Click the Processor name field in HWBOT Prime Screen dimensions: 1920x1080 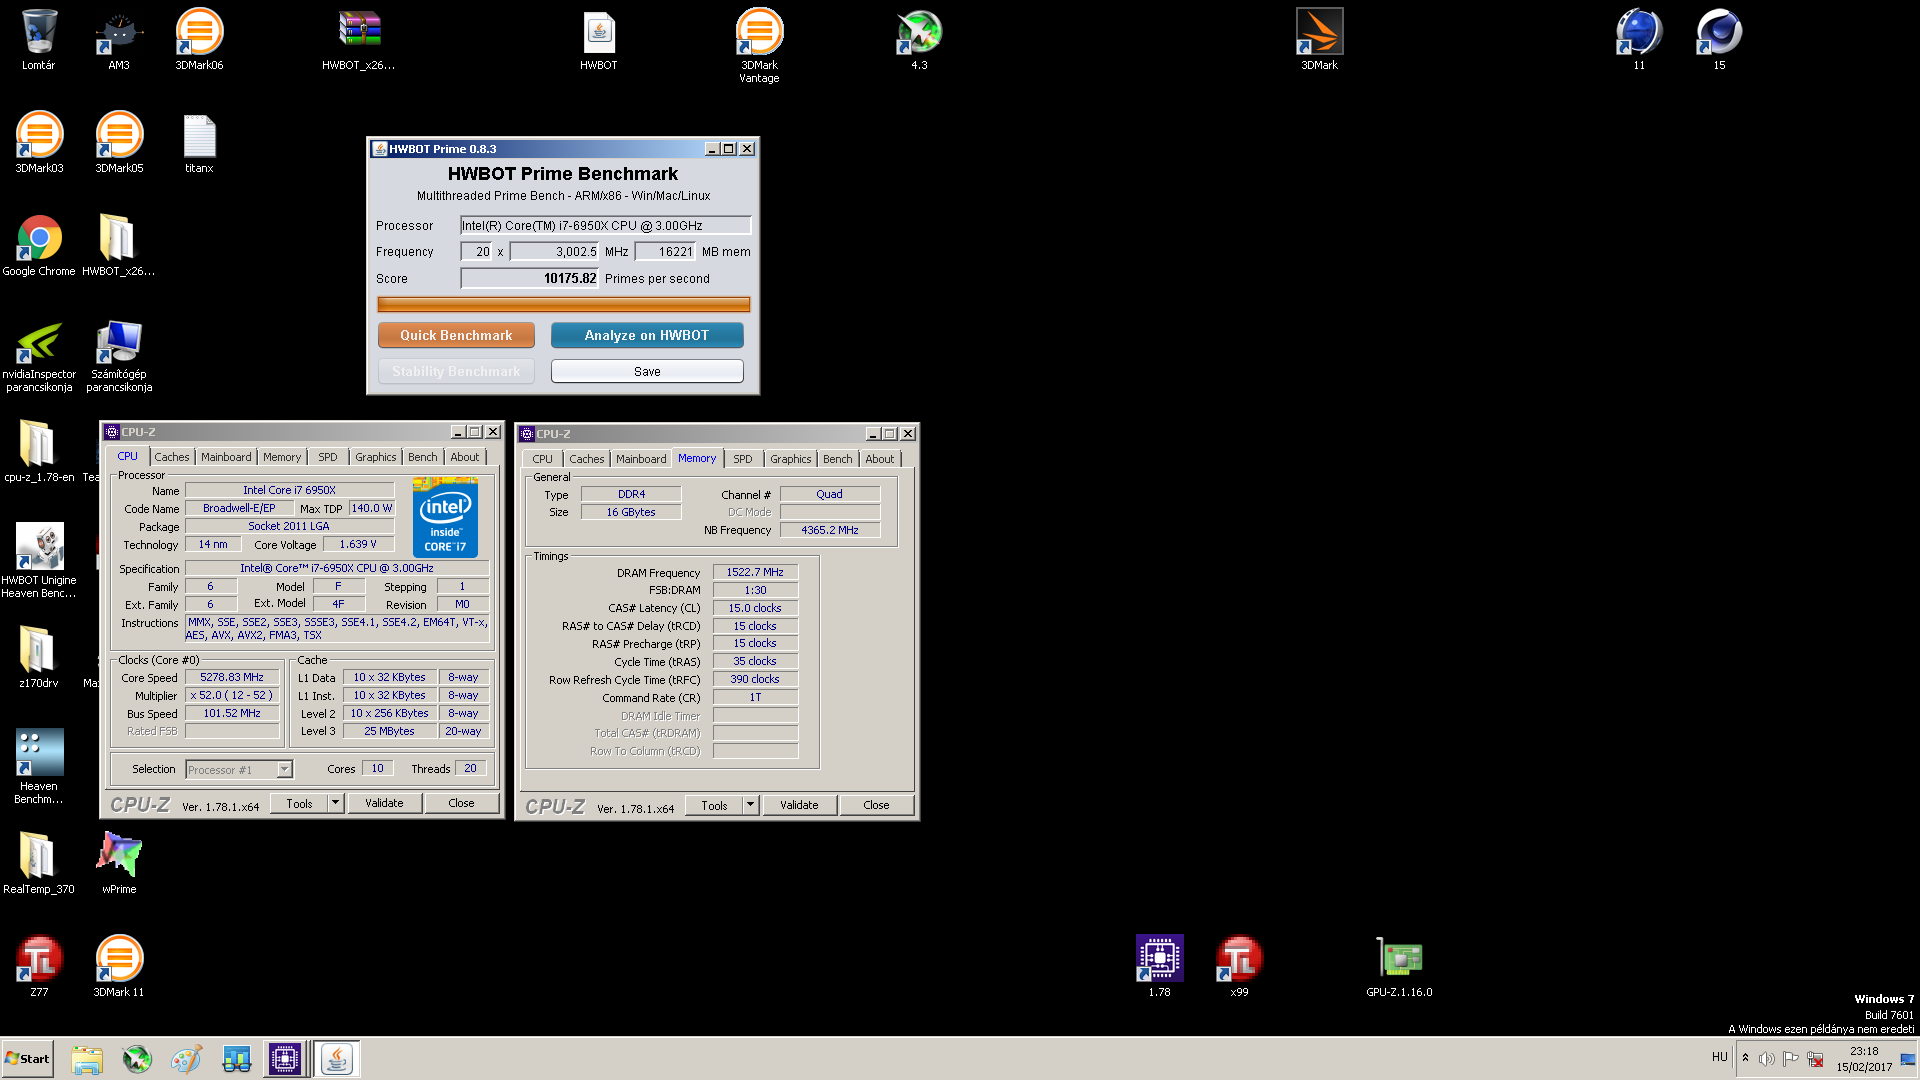(605, 226)
